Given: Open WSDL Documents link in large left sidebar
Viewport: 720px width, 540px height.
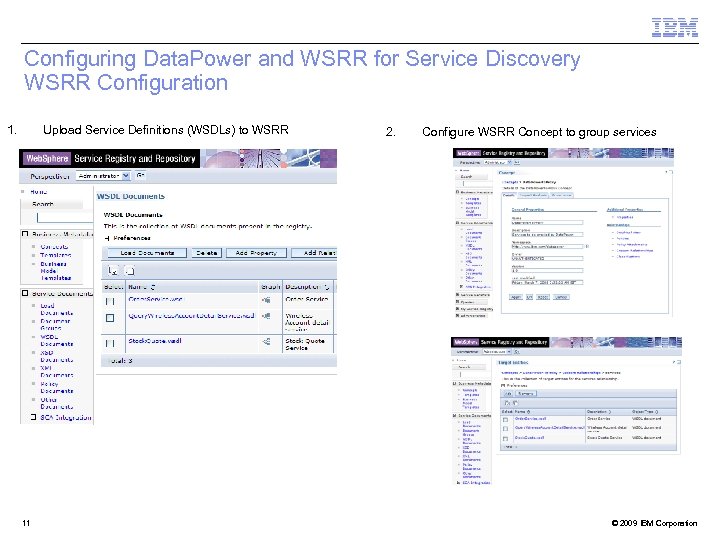Looking at the screenshot, I should [56, 340].
